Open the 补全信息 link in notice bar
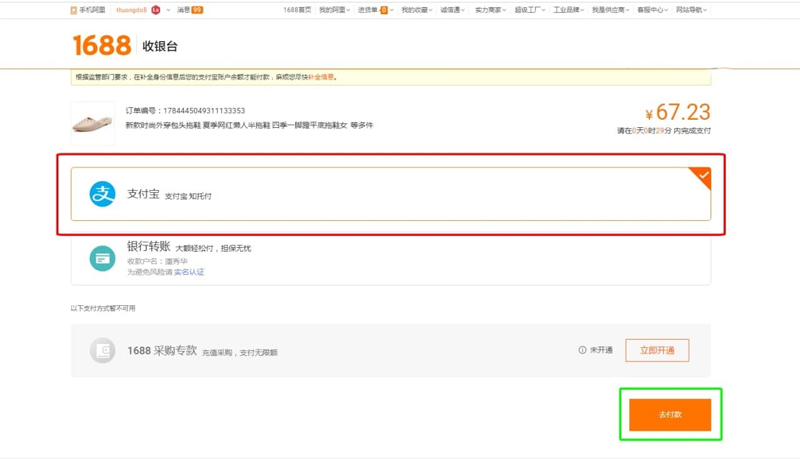800x459 pixels. 321,77
